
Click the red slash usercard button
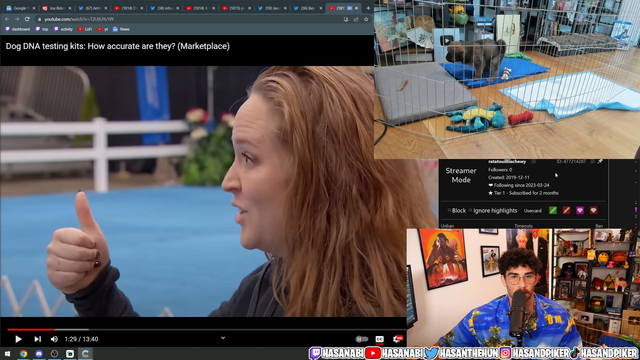click(x=567, y=210)
